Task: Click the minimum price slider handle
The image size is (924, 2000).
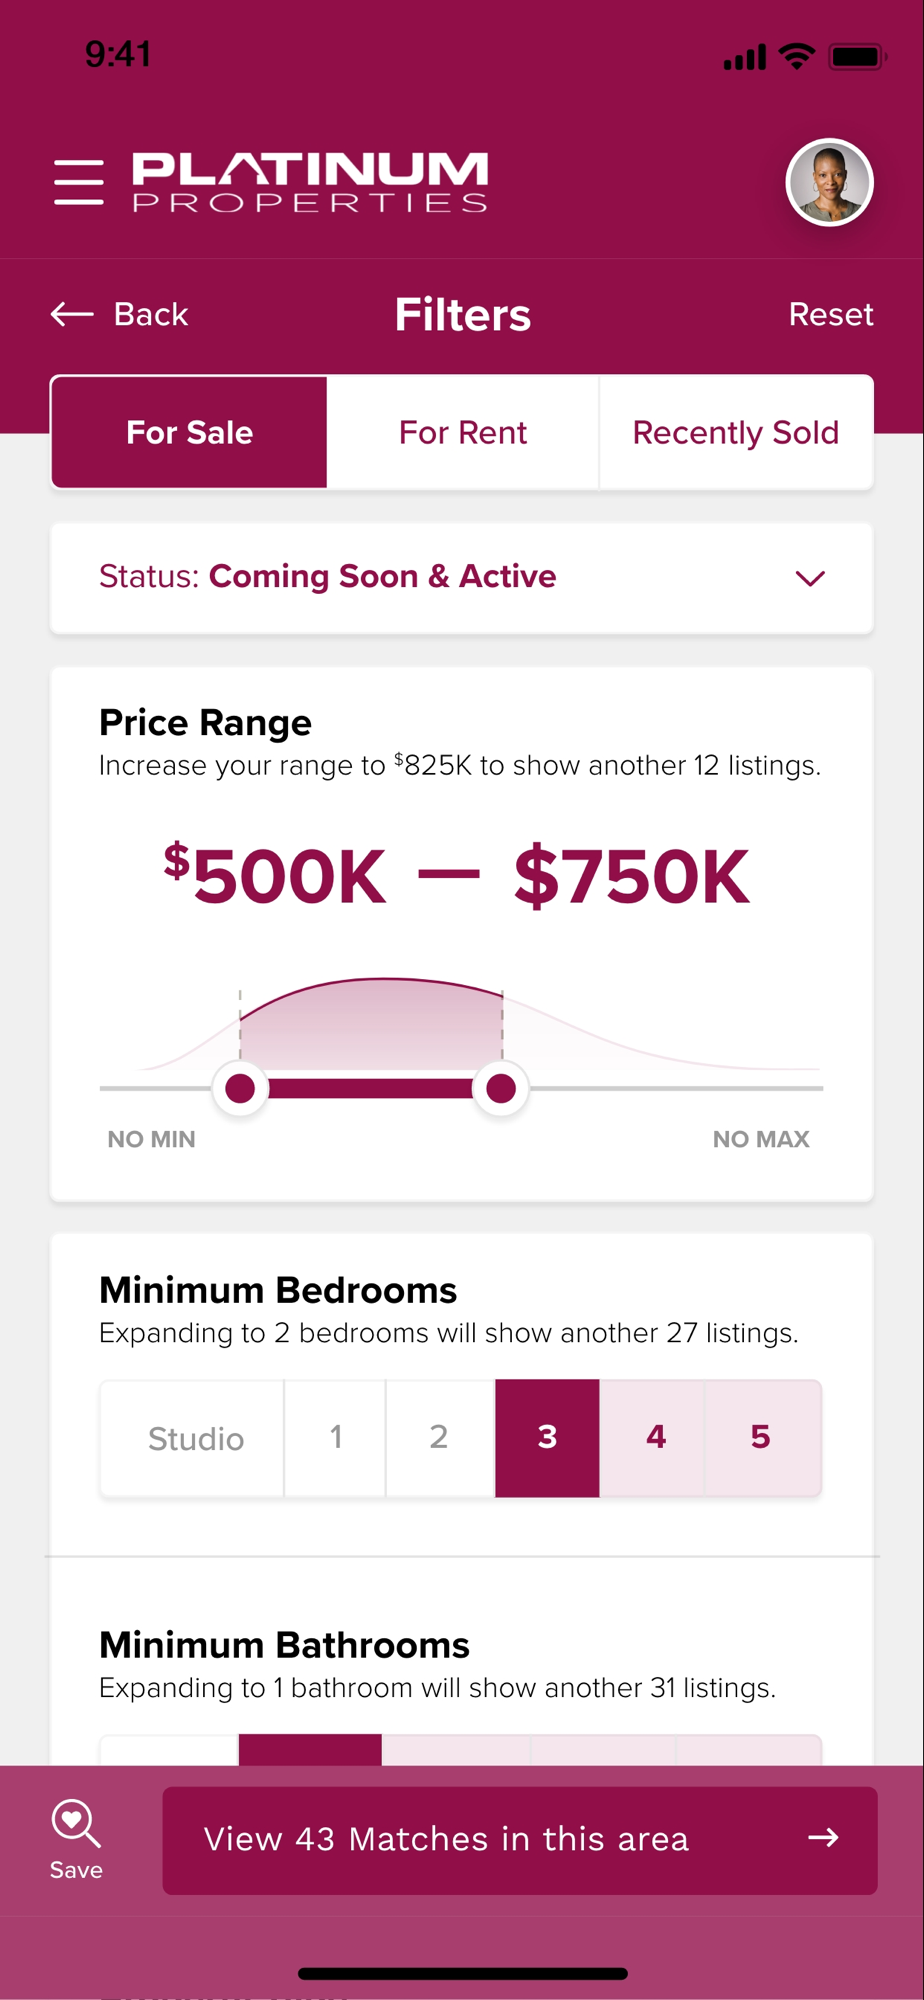Action: [x=240, y=1088]
